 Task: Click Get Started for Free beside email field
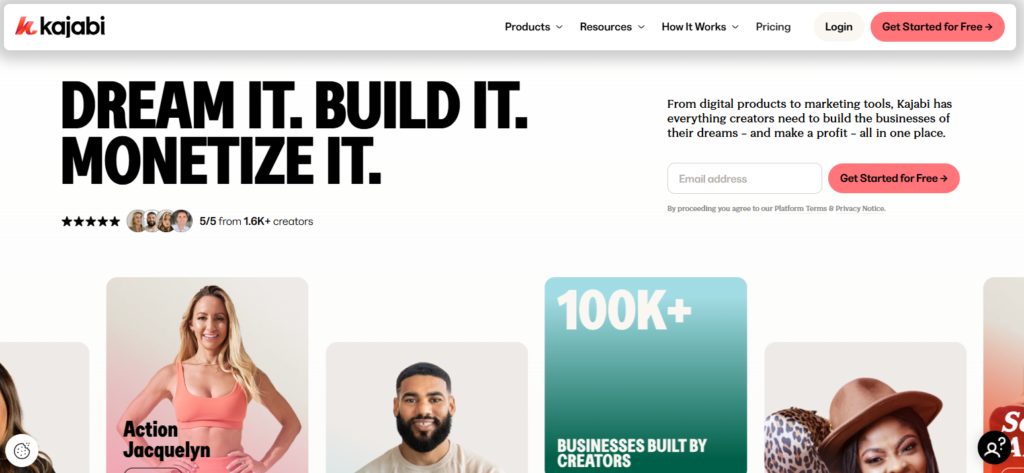click(893, 178)
